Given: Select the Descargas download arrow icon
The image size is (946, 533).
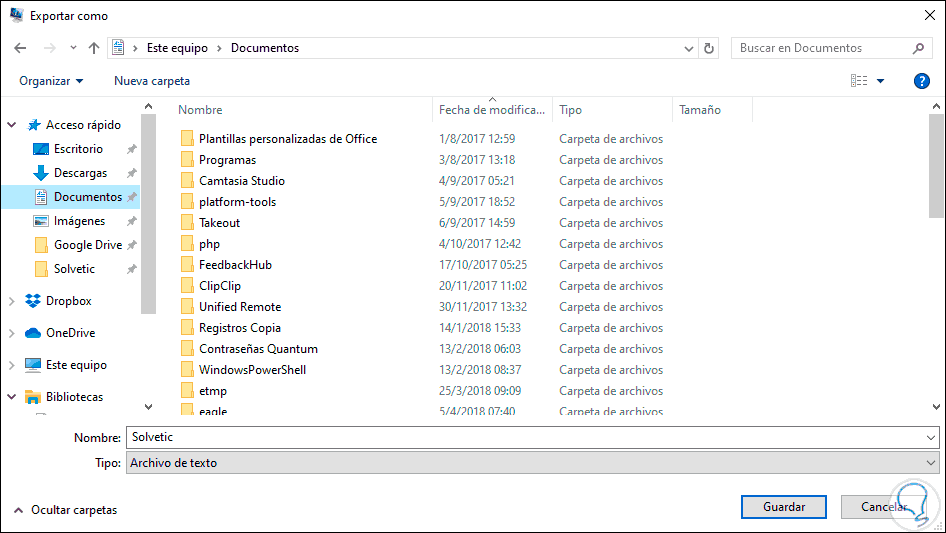Looking at the screenshot, I should click(x=41, y=173).
